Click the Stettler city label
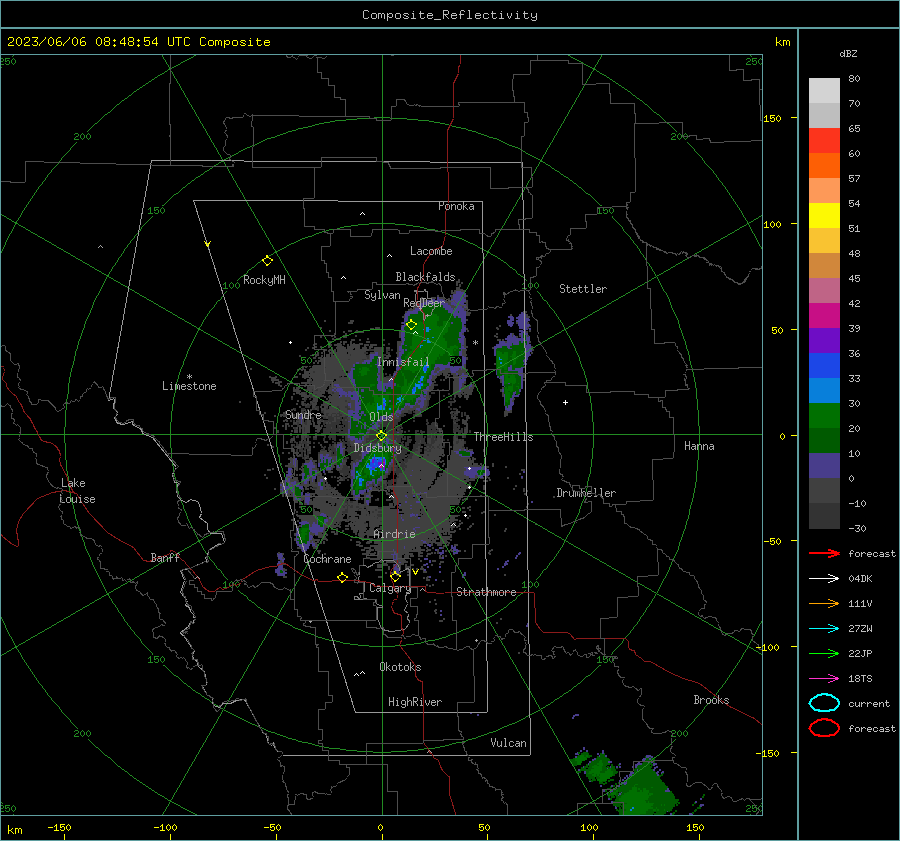Viewport: 900px width, 841px height. [583, 289]
